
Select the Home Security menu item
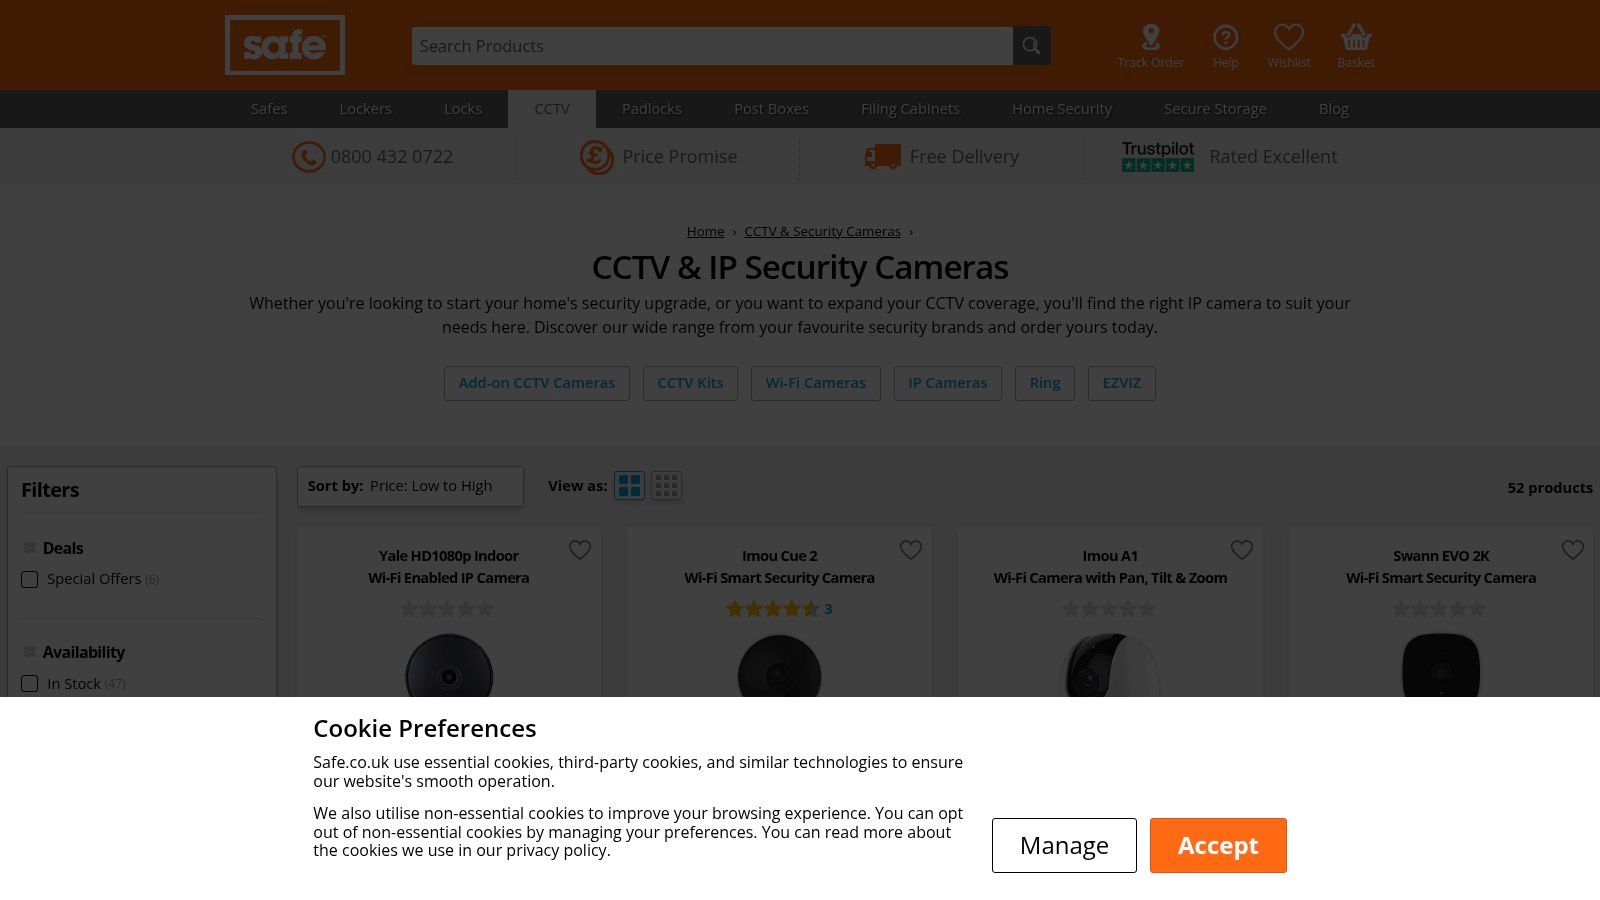[x=1061, y=109]
